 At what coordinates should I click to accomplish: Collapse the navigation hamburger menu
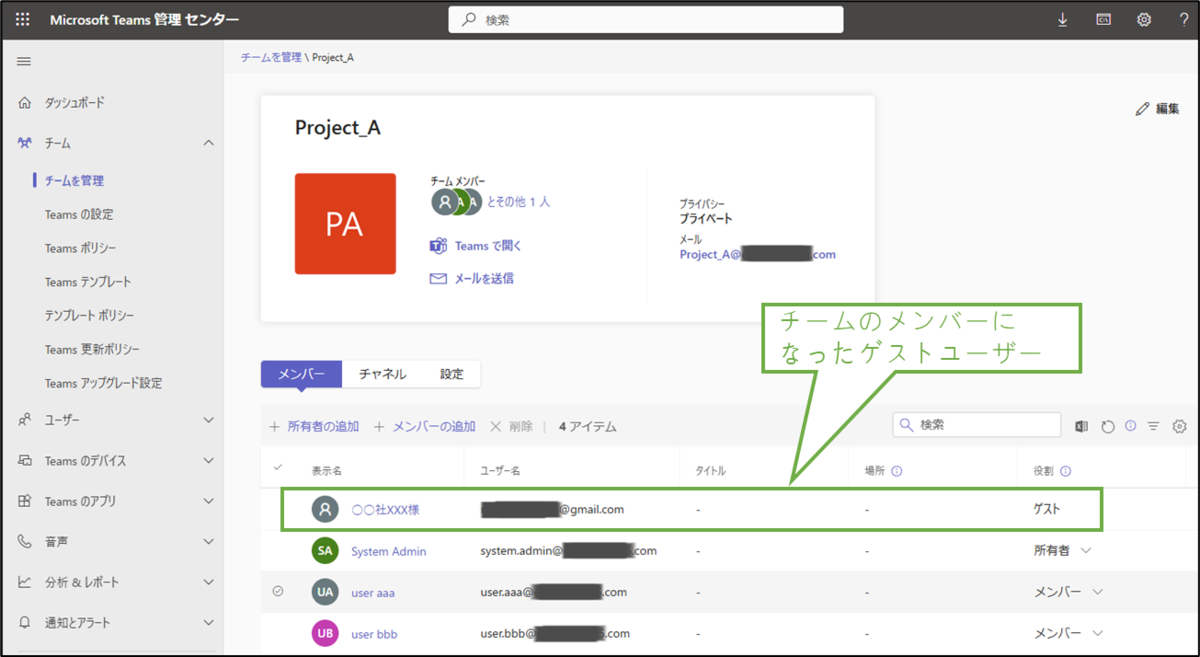(x=24, y=62)
